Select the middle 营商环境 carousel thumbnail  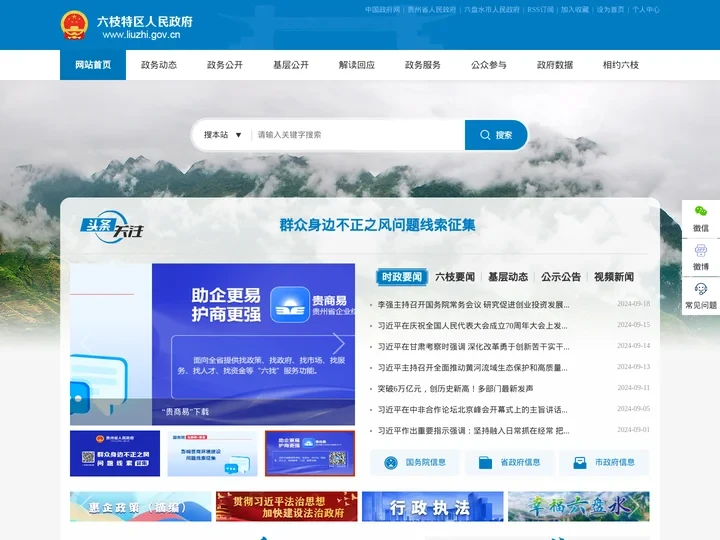tap(213, 453)
